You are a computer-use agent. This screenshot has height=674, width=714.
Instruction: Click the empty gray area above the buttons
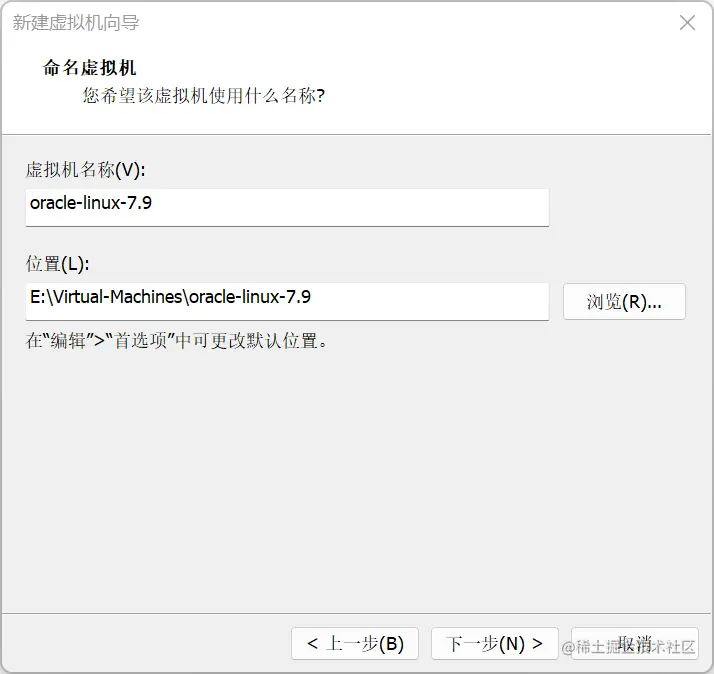[x=356, y=480]
